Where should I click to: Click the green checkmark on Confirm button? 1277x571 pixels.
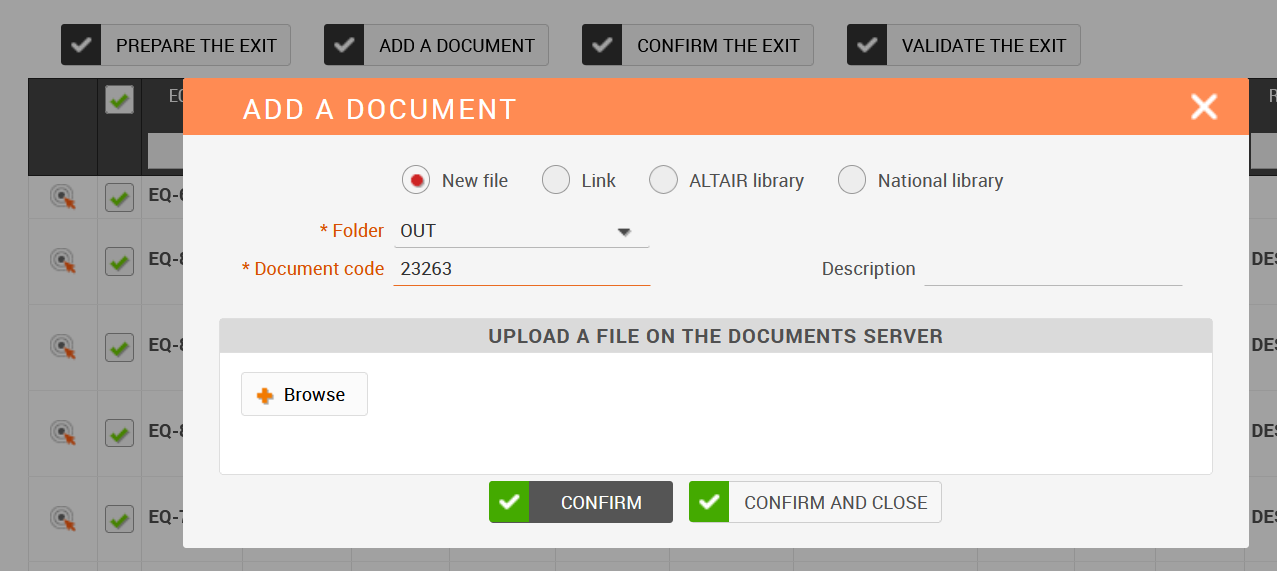pyautogui.click(x=509, y=502)
